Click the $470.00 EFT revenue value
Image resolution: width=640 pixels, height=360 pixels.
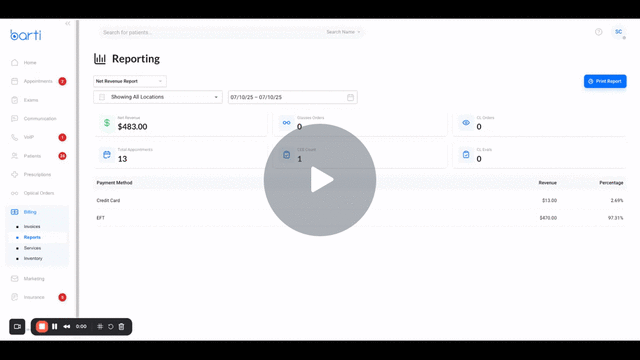(548, 218)
